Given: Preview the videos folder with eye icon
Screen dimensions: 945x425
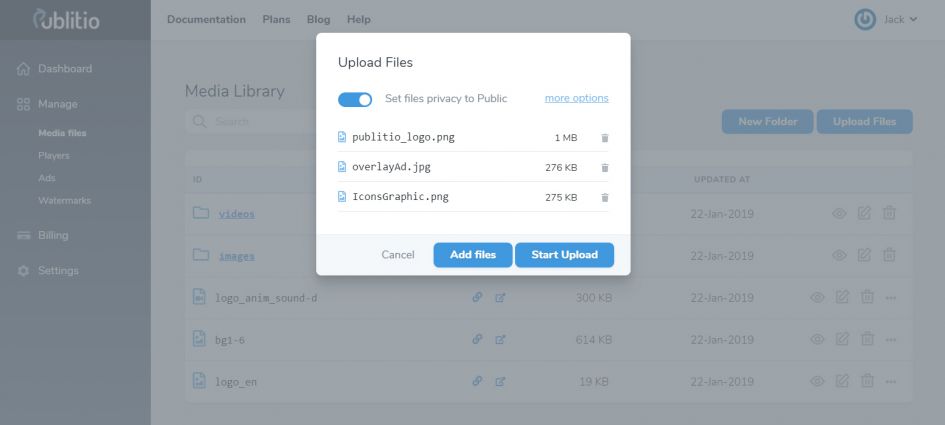Looking at the screenshot, I should tap(839, 213).
